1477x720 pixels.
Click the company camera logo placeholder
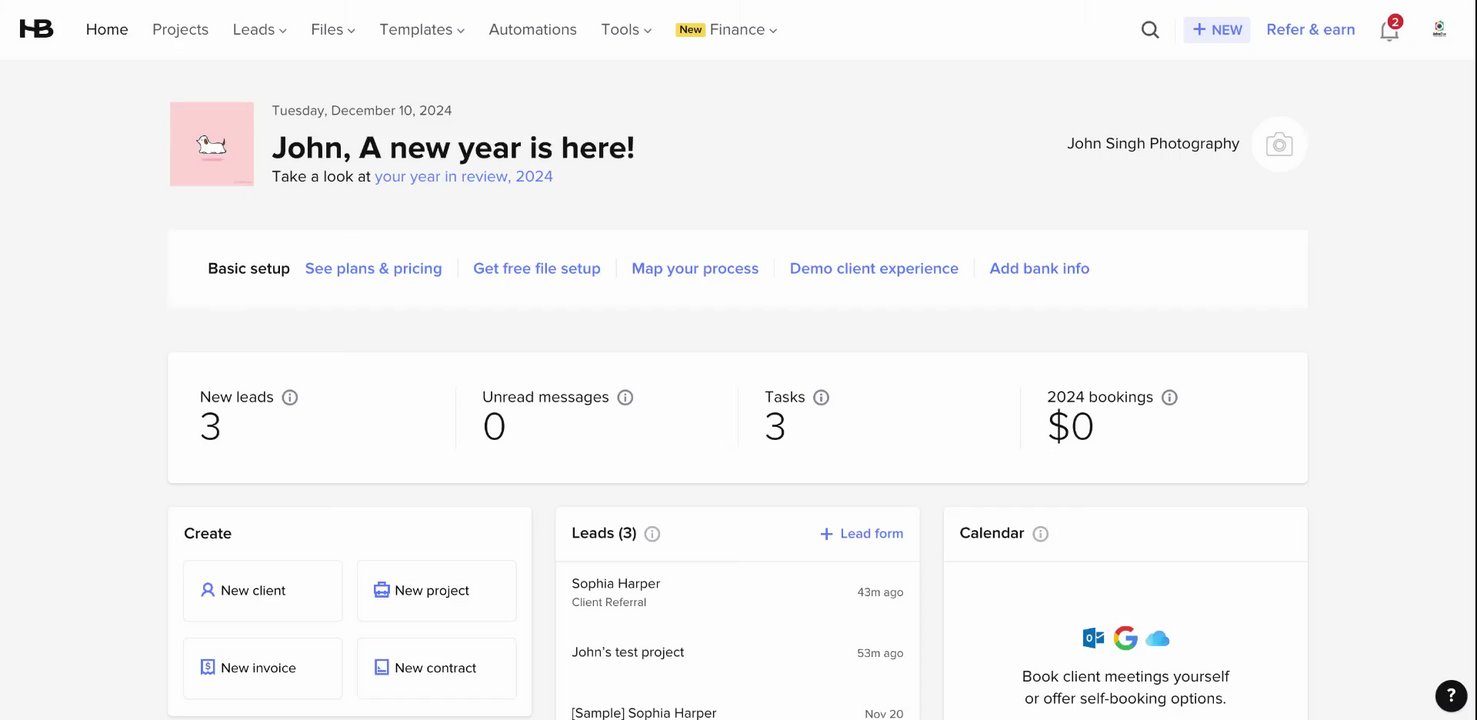[x=1279, y=144]
